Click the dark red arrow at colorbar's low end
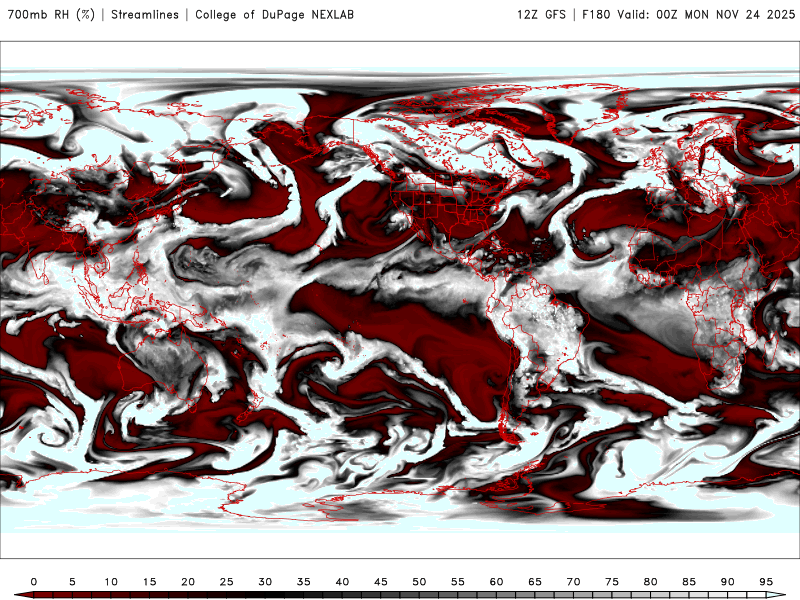Screen dimensions: 800x600 pyautogui.click(x=23, y=596)
